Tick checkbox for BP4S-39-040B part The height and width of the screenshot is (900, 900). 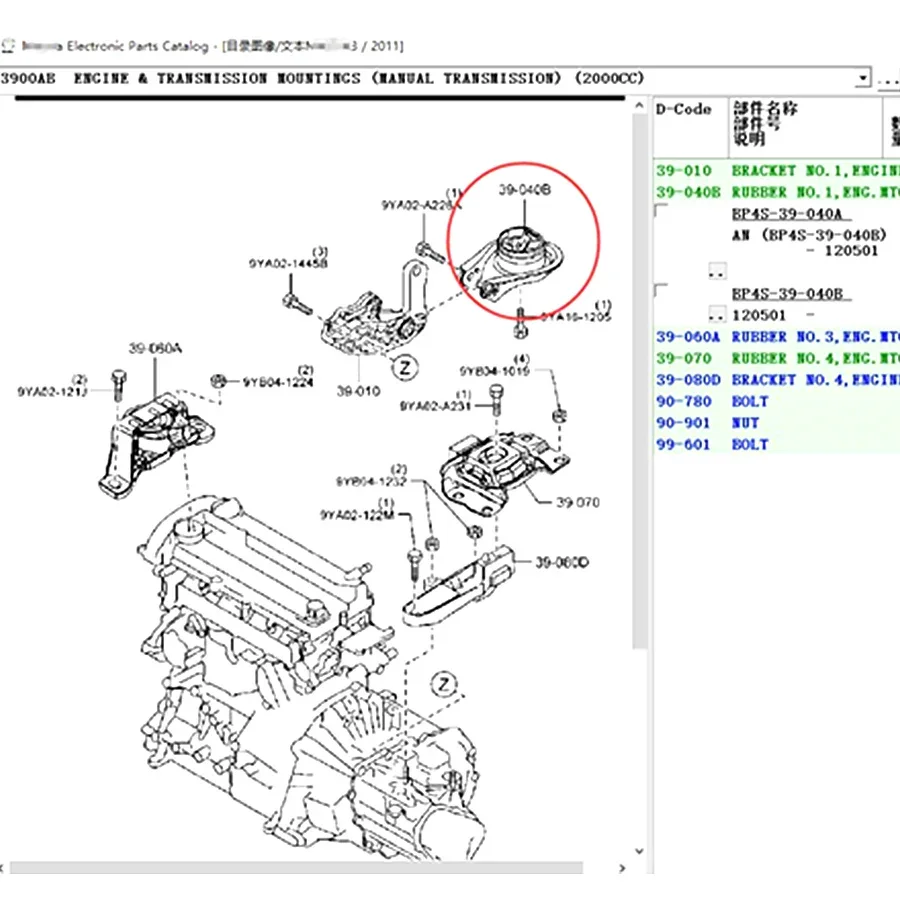[x=661, y=290]
